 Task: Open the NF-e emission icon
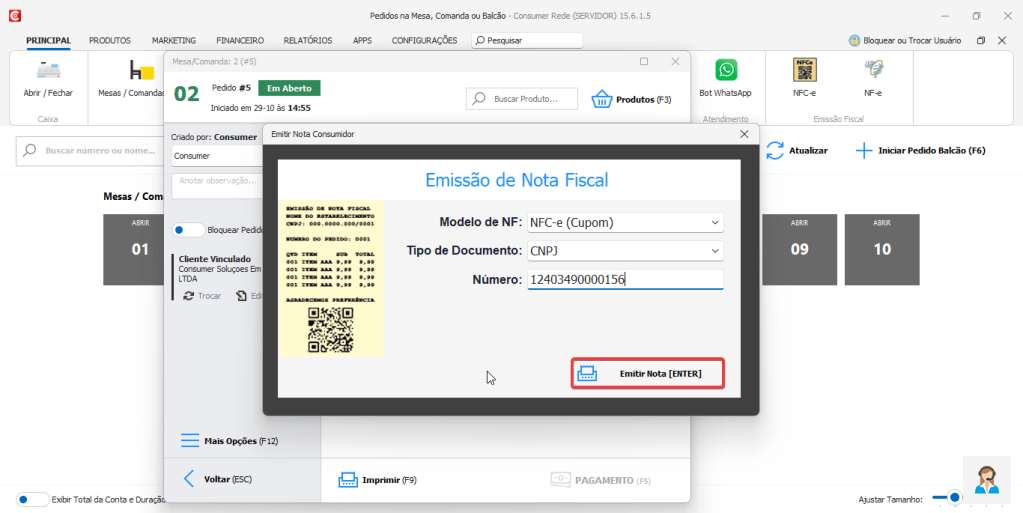(873, 70)
